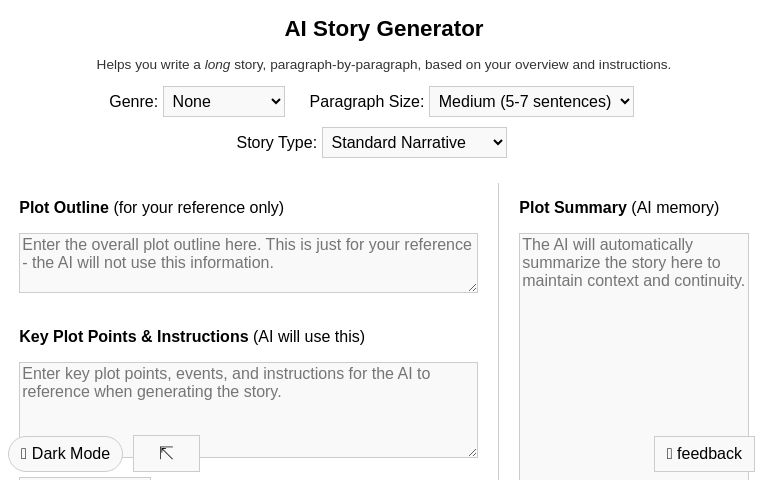Click the italic word 'long' in the description
The height and width of the screenshot is (480, 768).
217,65
